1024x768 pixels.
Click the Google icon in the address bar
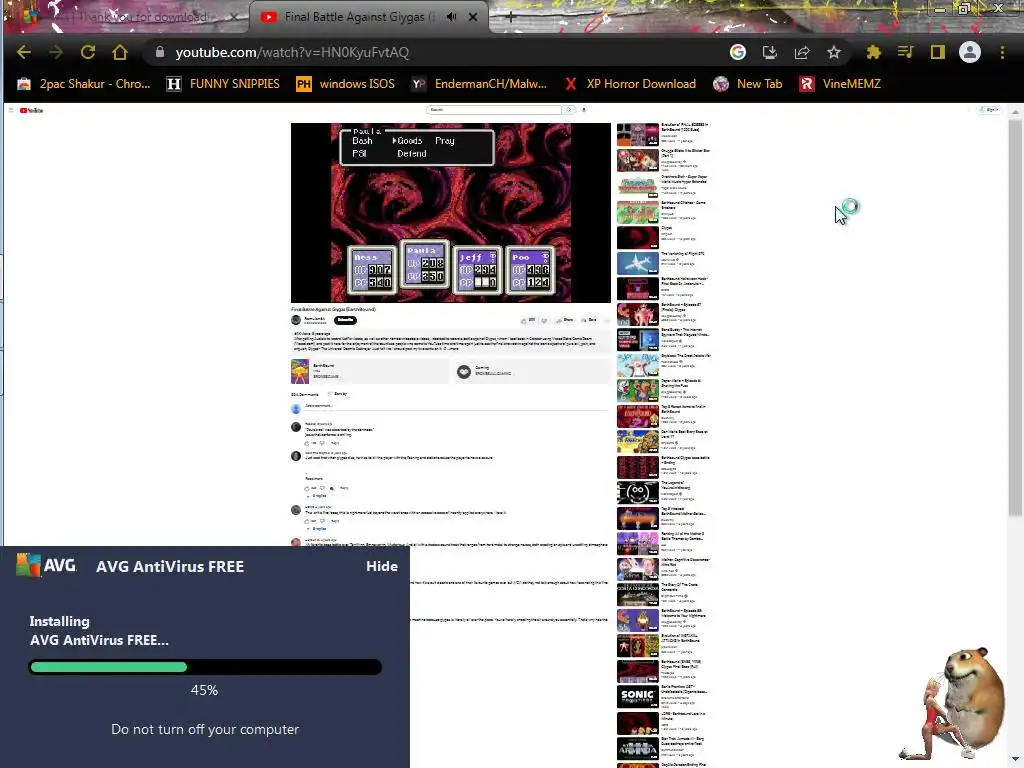click(738, 52)
